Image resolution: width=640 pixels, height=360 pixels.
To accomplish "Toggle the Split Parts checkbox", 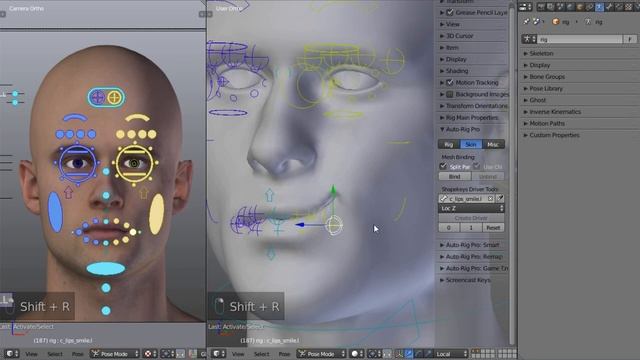I will (443, 166).
